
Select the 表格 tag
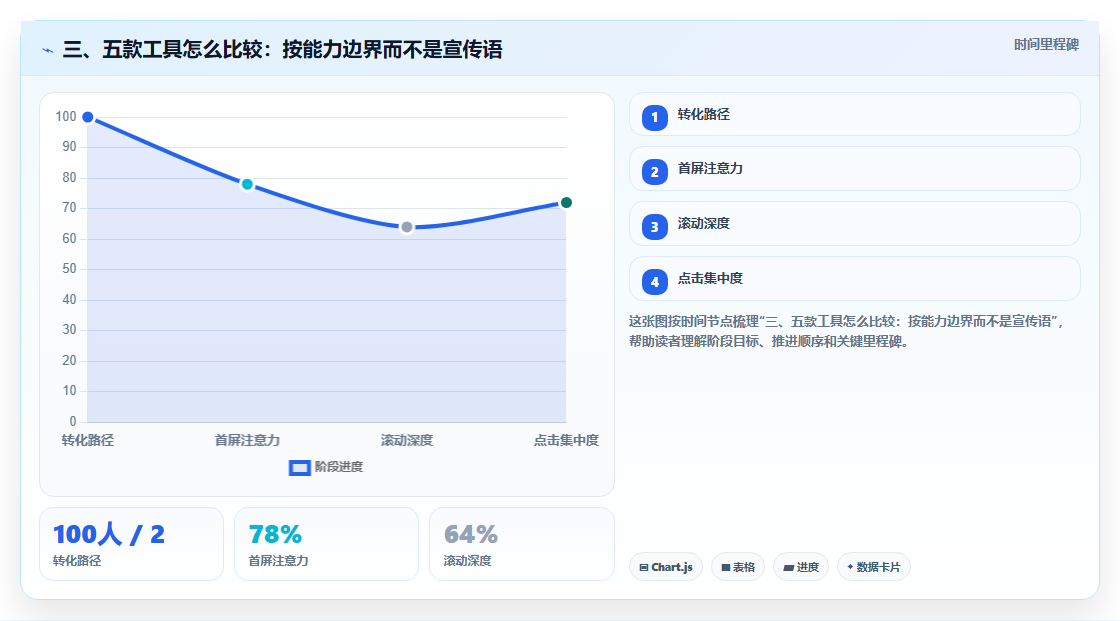pyautogui.click(x=738, y=567)
